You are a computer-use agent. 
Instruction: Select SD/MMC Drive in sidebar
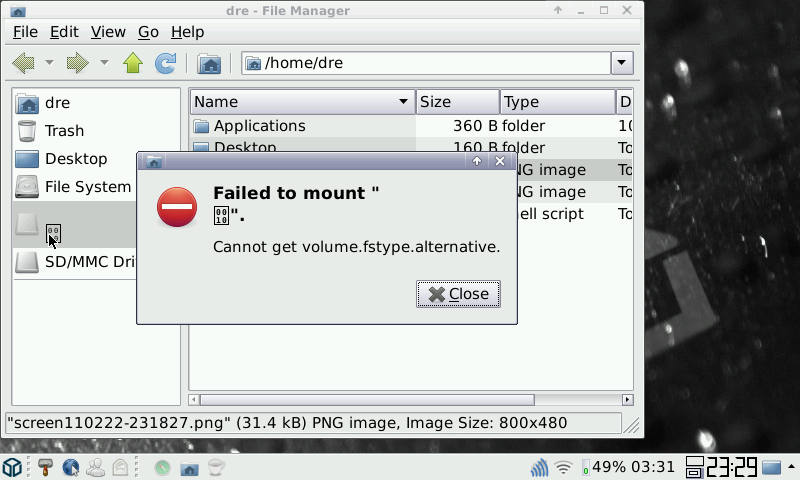[76, 262]
